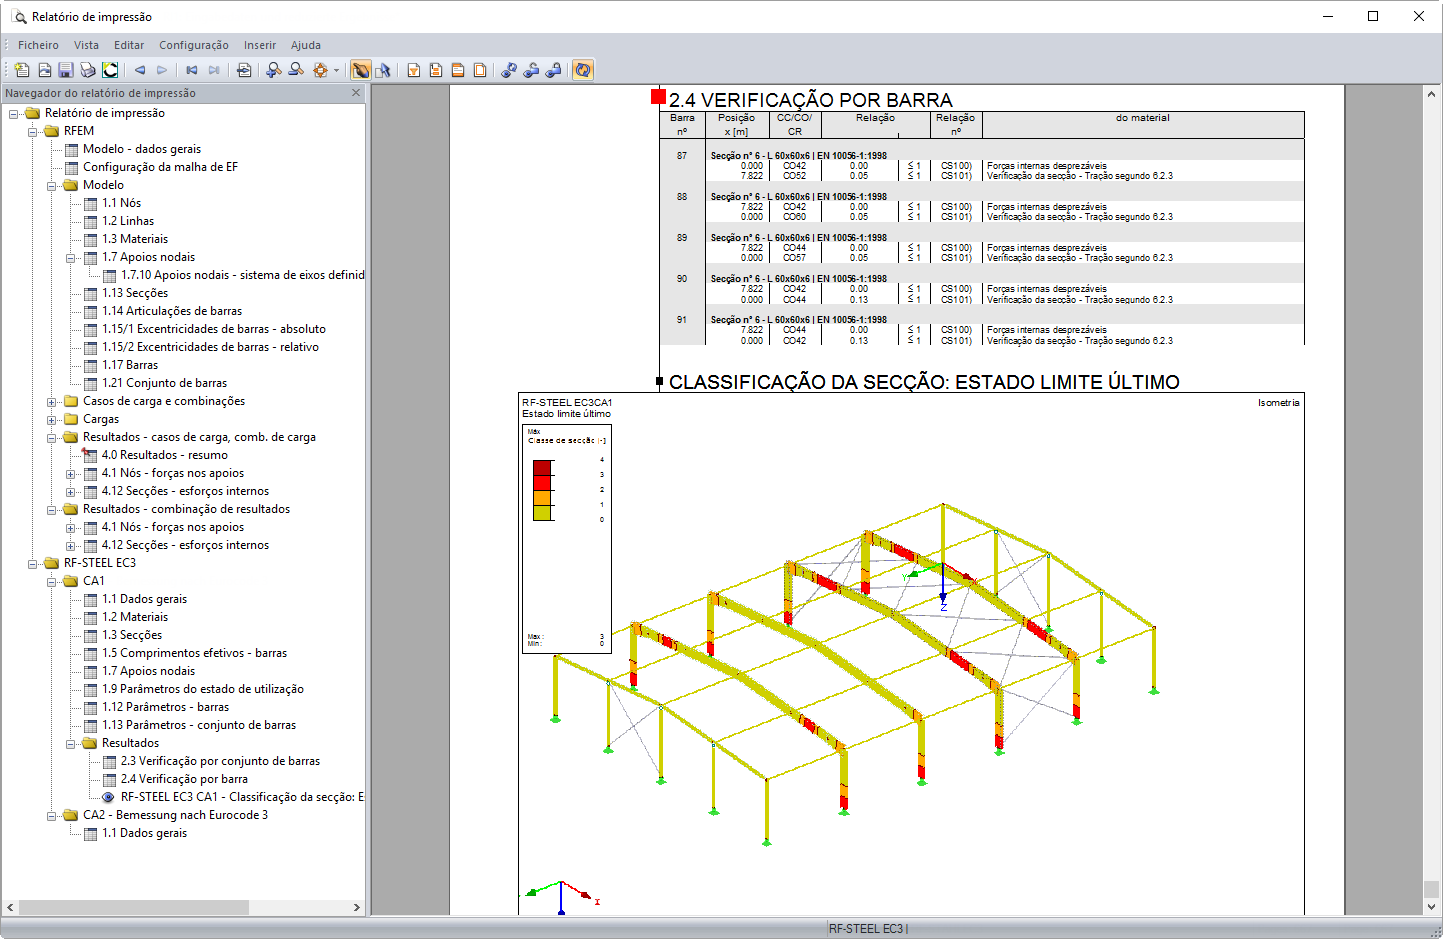Screen dimensions: 1443x939
Task: Click the table icon beside 1.3 Materiais under Modelo
Action: tap(91, 239)
